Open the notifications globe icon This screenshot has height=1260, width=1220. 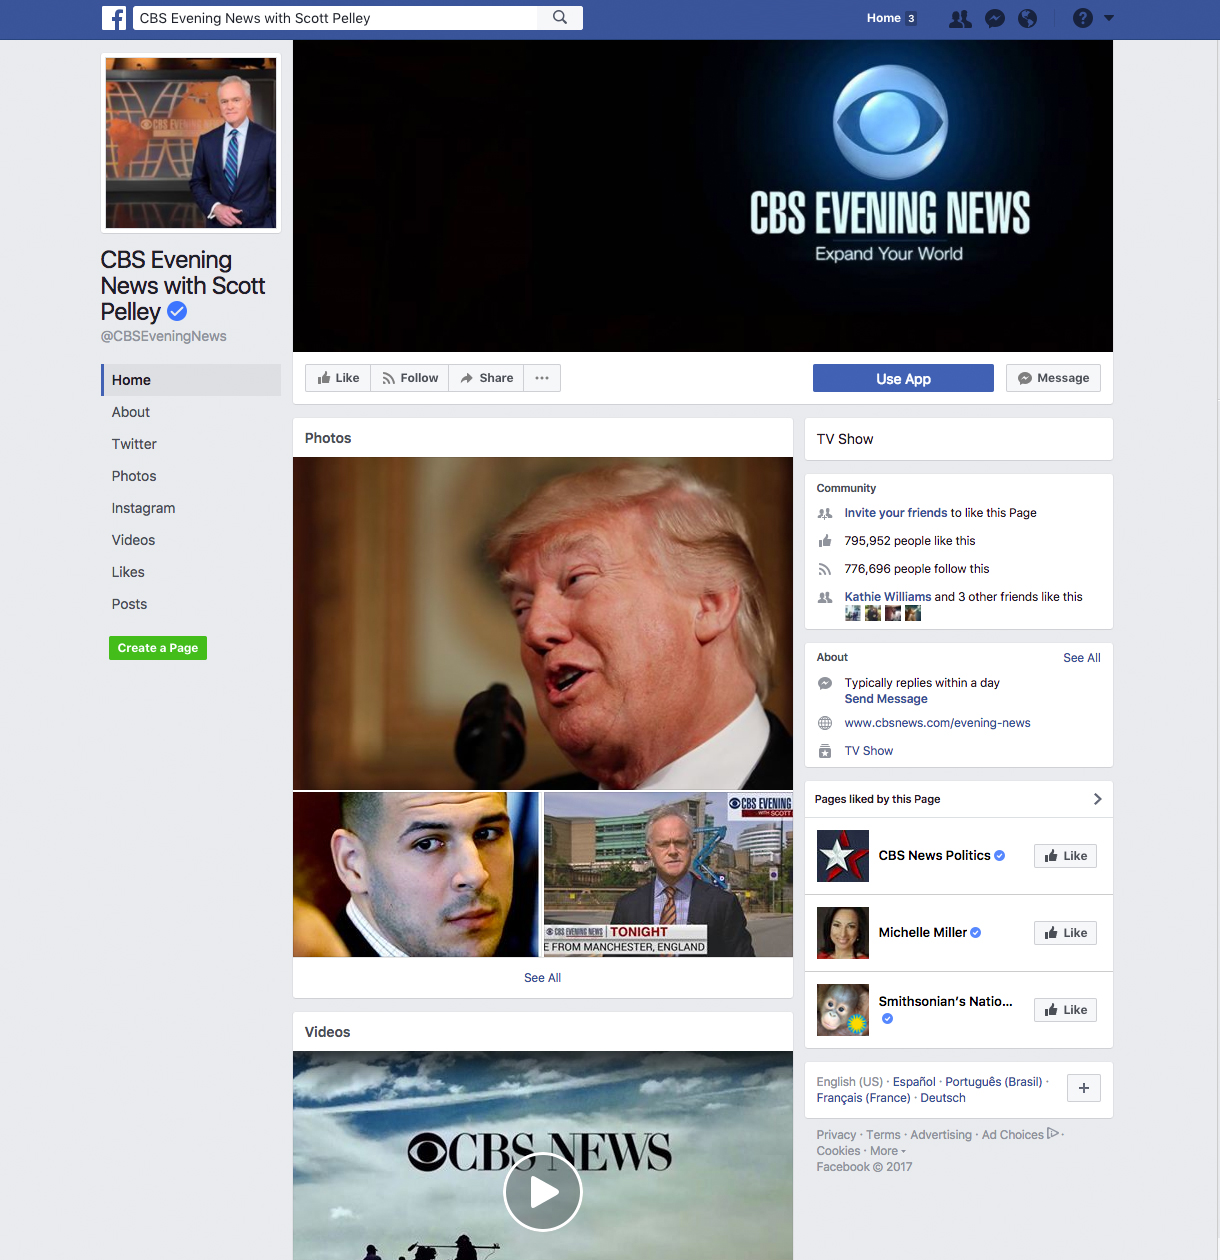pos(1027,18)
